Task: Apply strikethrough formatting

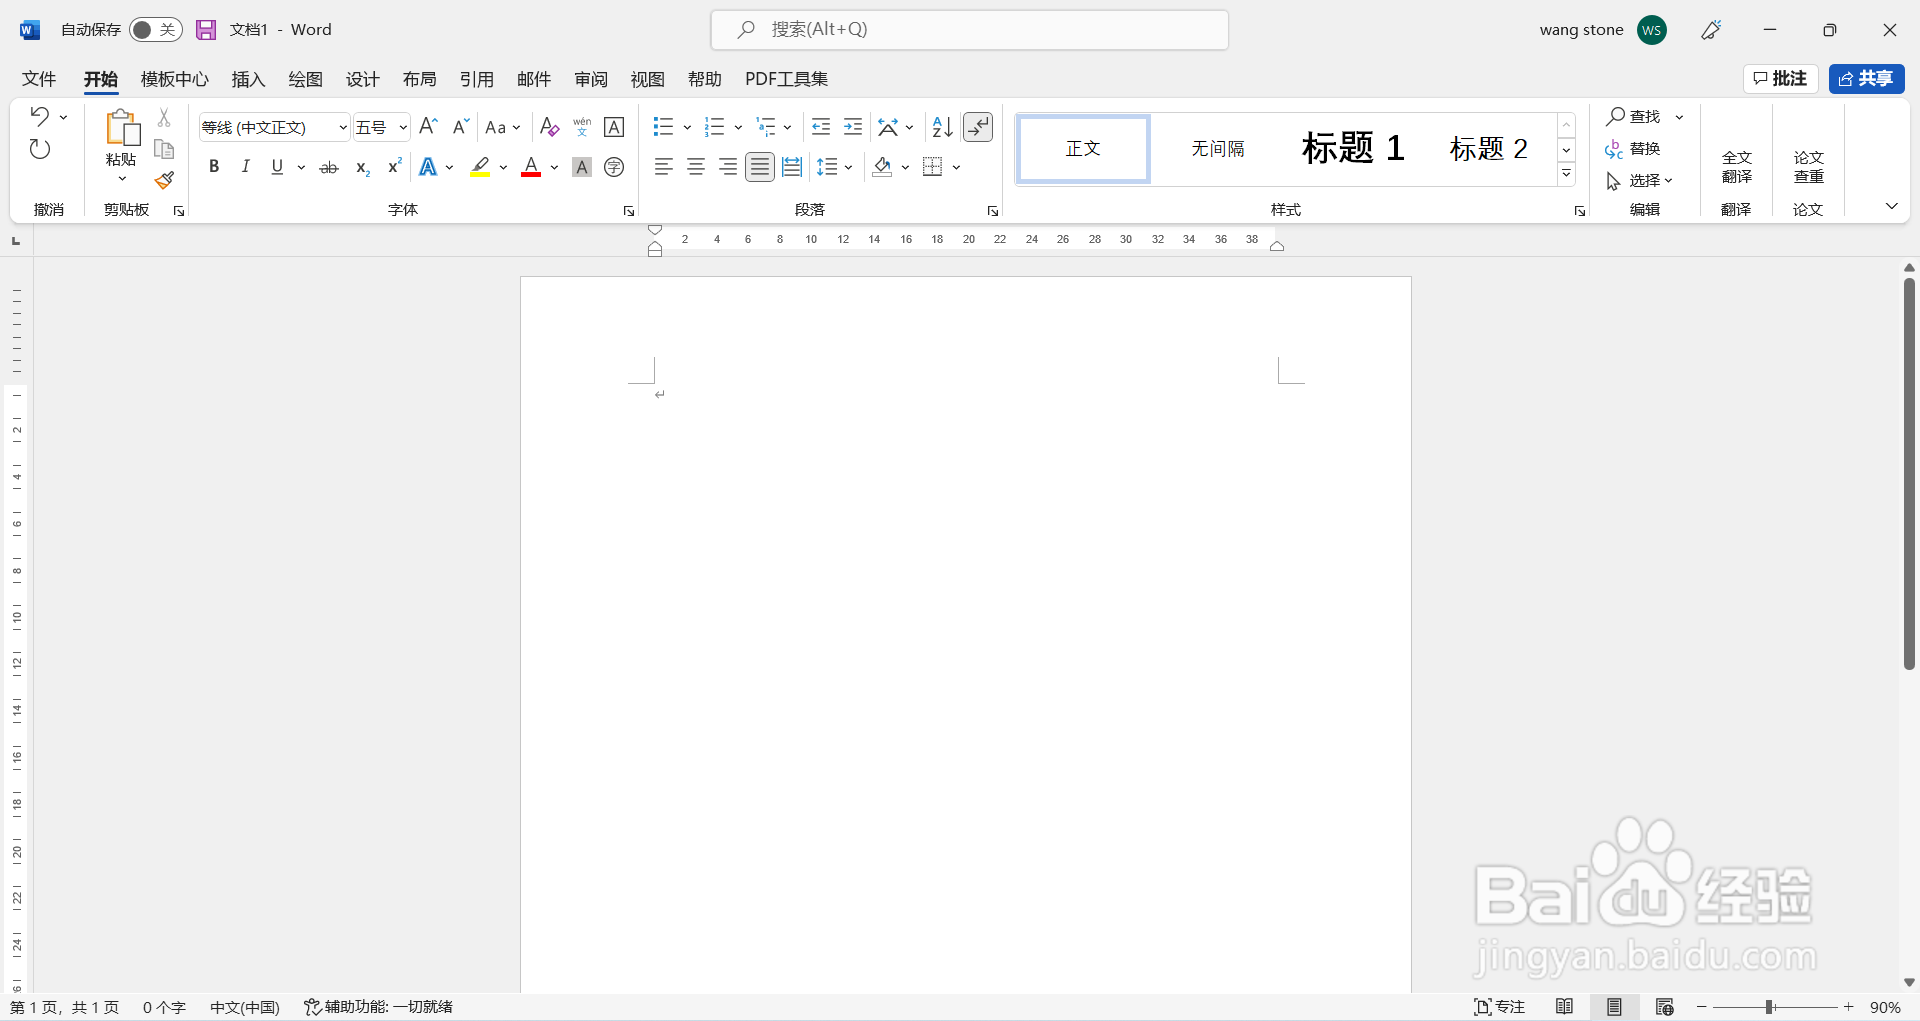Action: click(329, 167)
